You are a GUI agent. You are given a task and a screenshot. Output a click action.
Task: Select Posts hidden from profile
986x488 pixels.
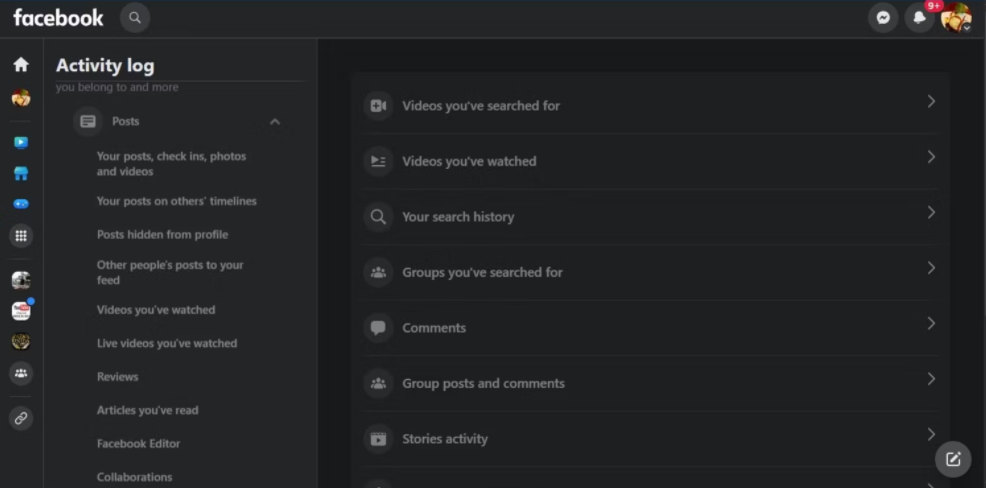pos(162,235)
